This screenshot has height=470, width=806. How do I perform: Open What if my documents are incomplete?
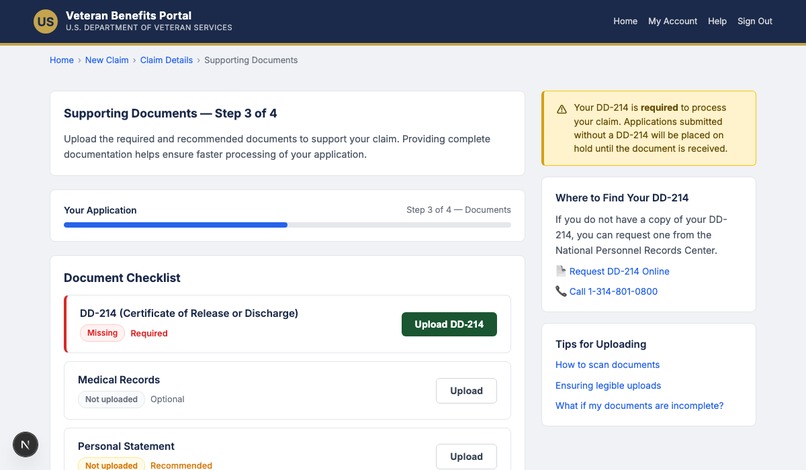[639, 406]
